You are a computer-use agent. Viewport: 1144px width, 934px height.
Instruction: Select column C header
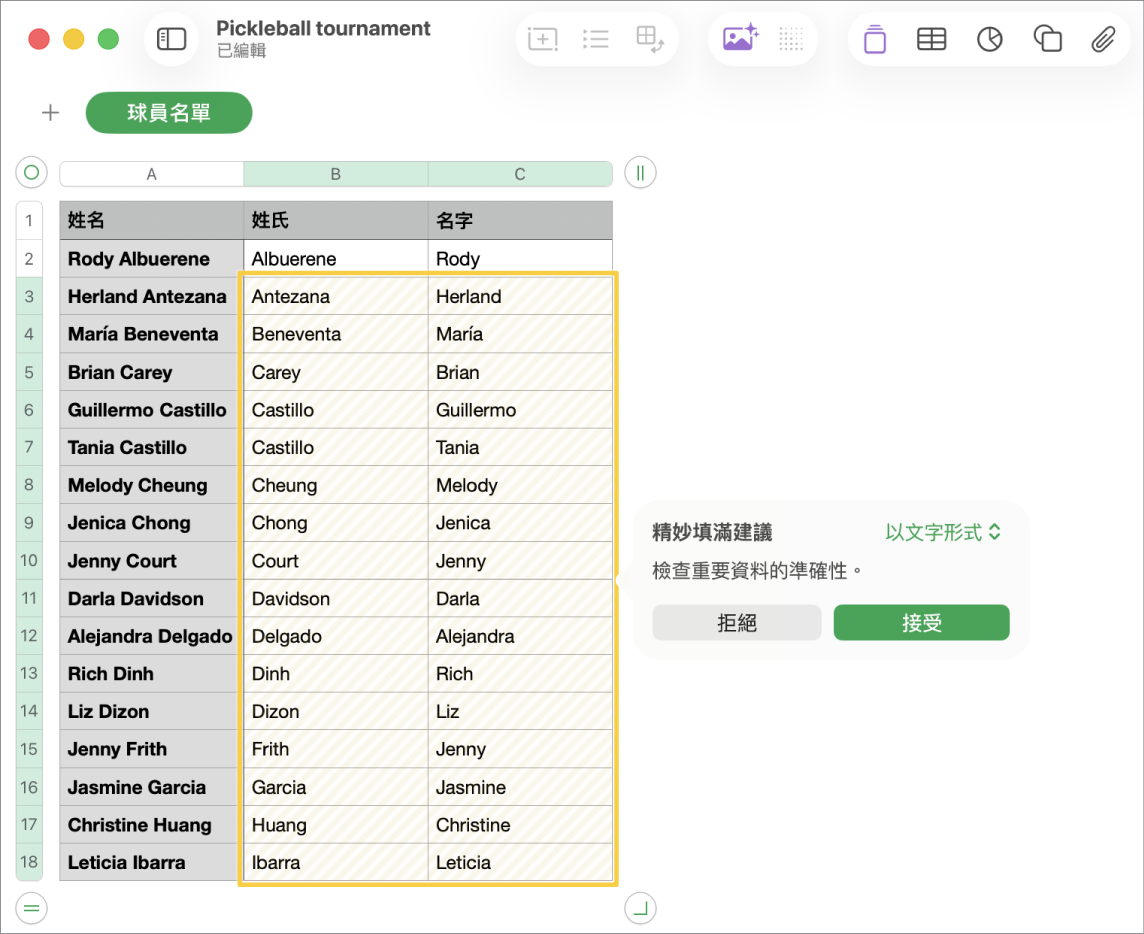[519, 174]
